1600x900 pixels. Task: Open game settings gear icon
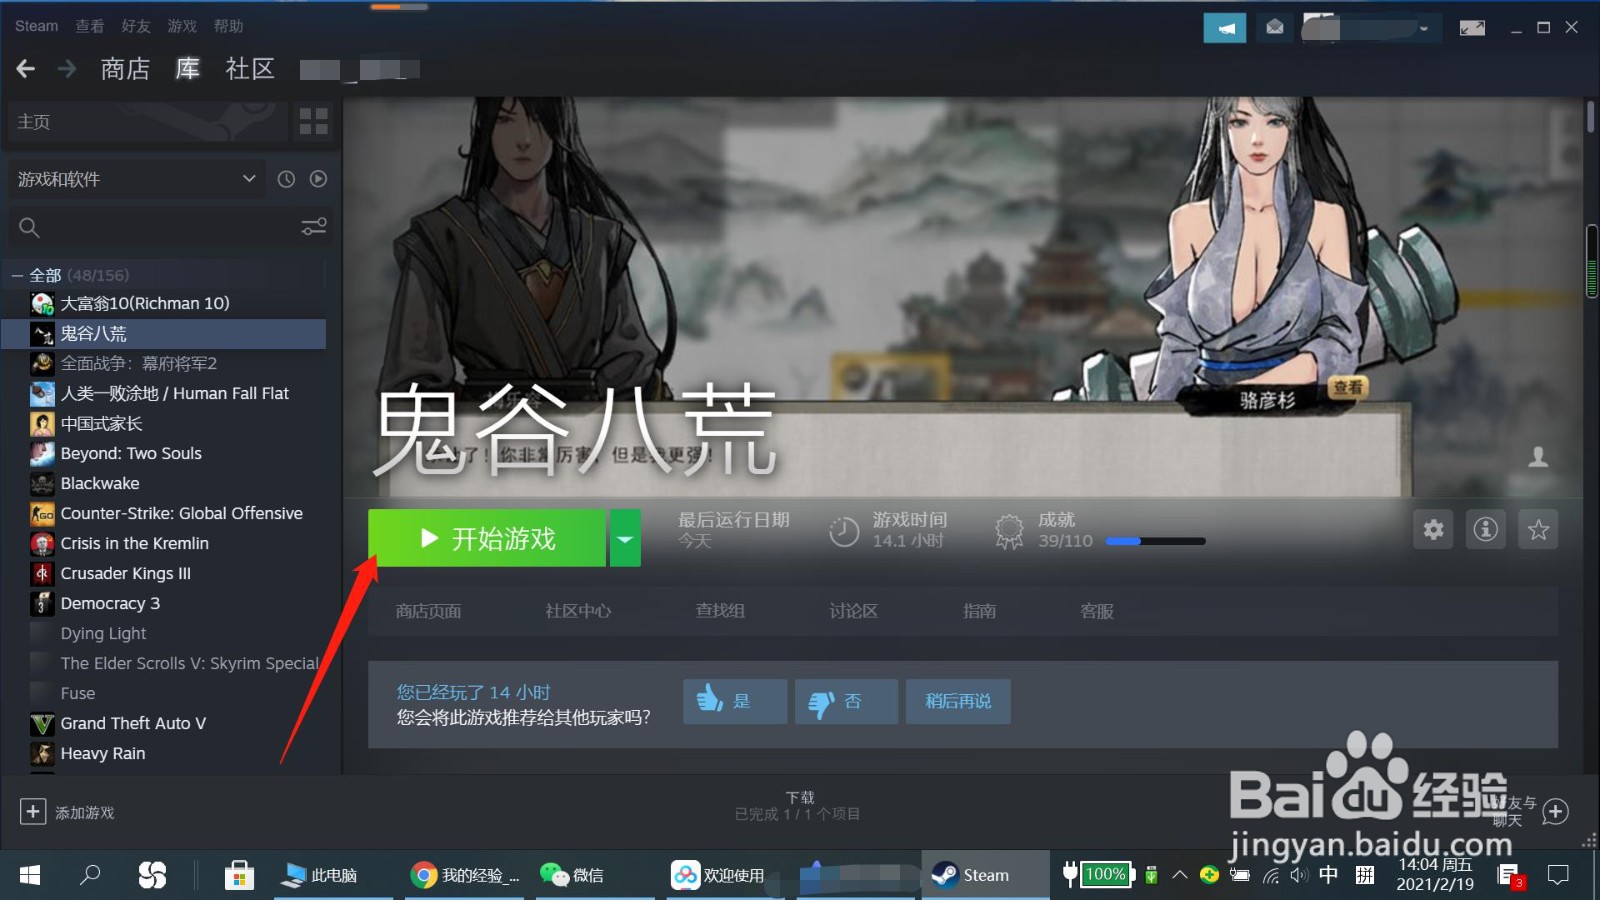coord(1433,529)
